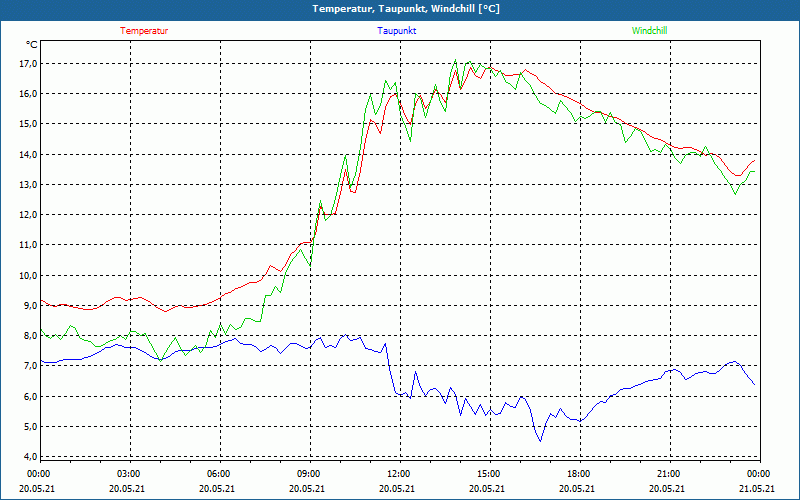
Task: Click the 06:00 time axis label
Action: (220, 474)
